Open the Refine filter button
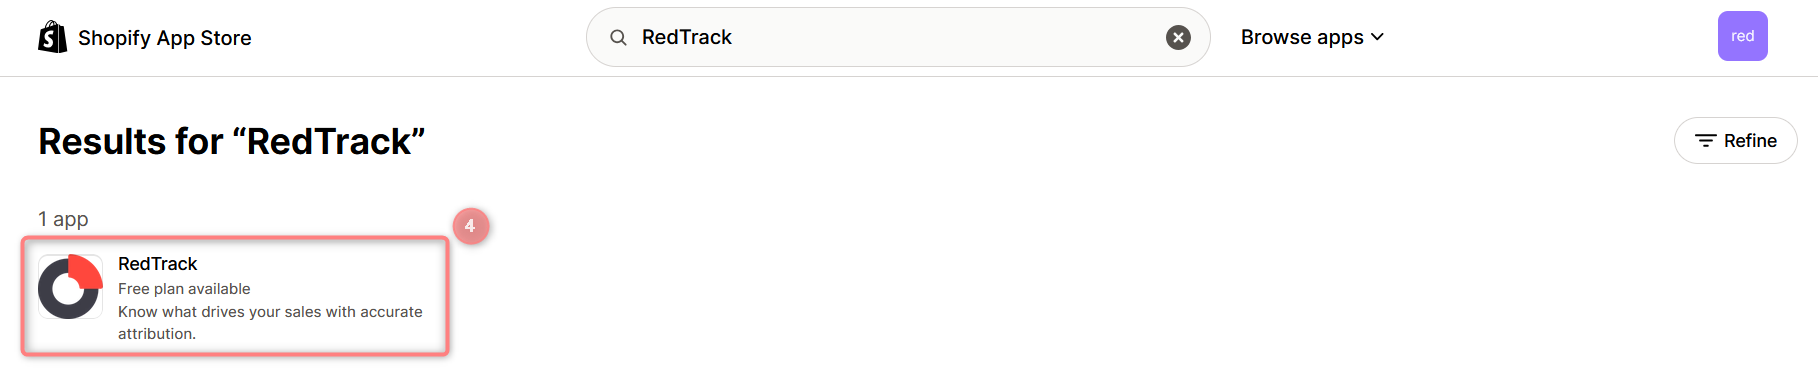 pos(1735,141)
